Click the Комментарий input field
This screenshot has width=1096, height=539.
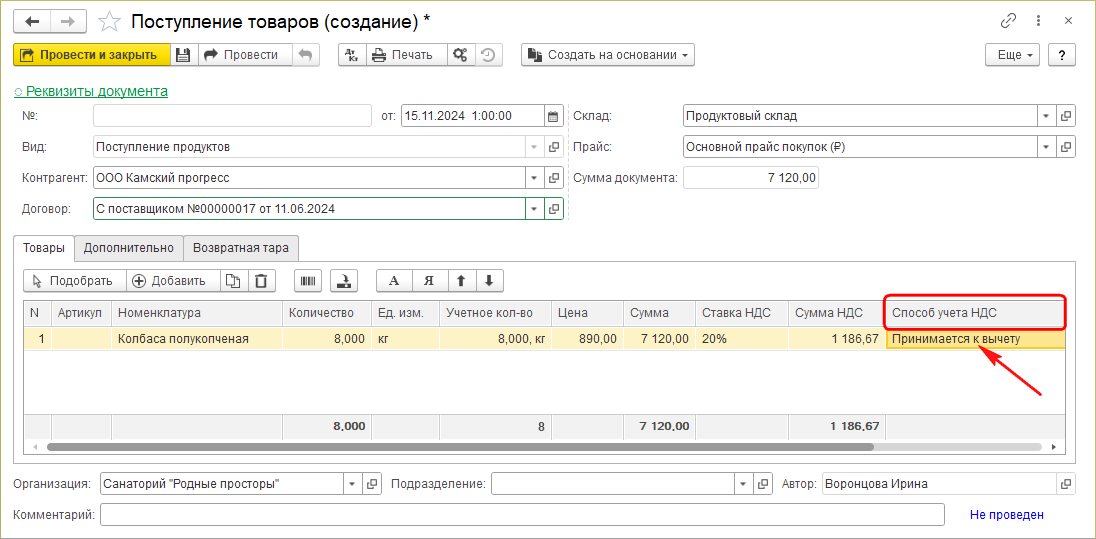[521, 515]
